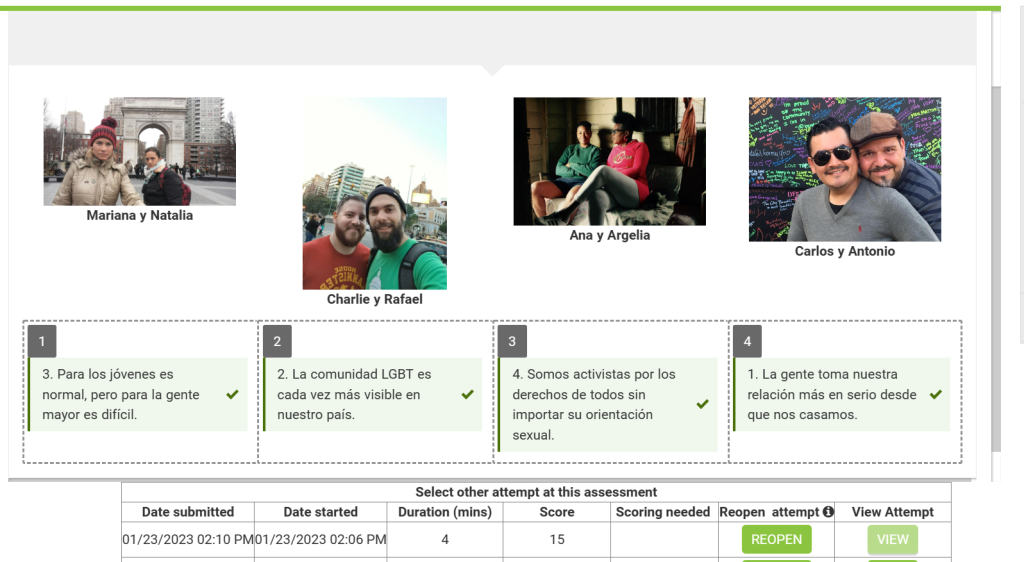The image size is (1024, 562).
Task: Open the Charlie y Rafael selfie photo
Action: [375, 193]
